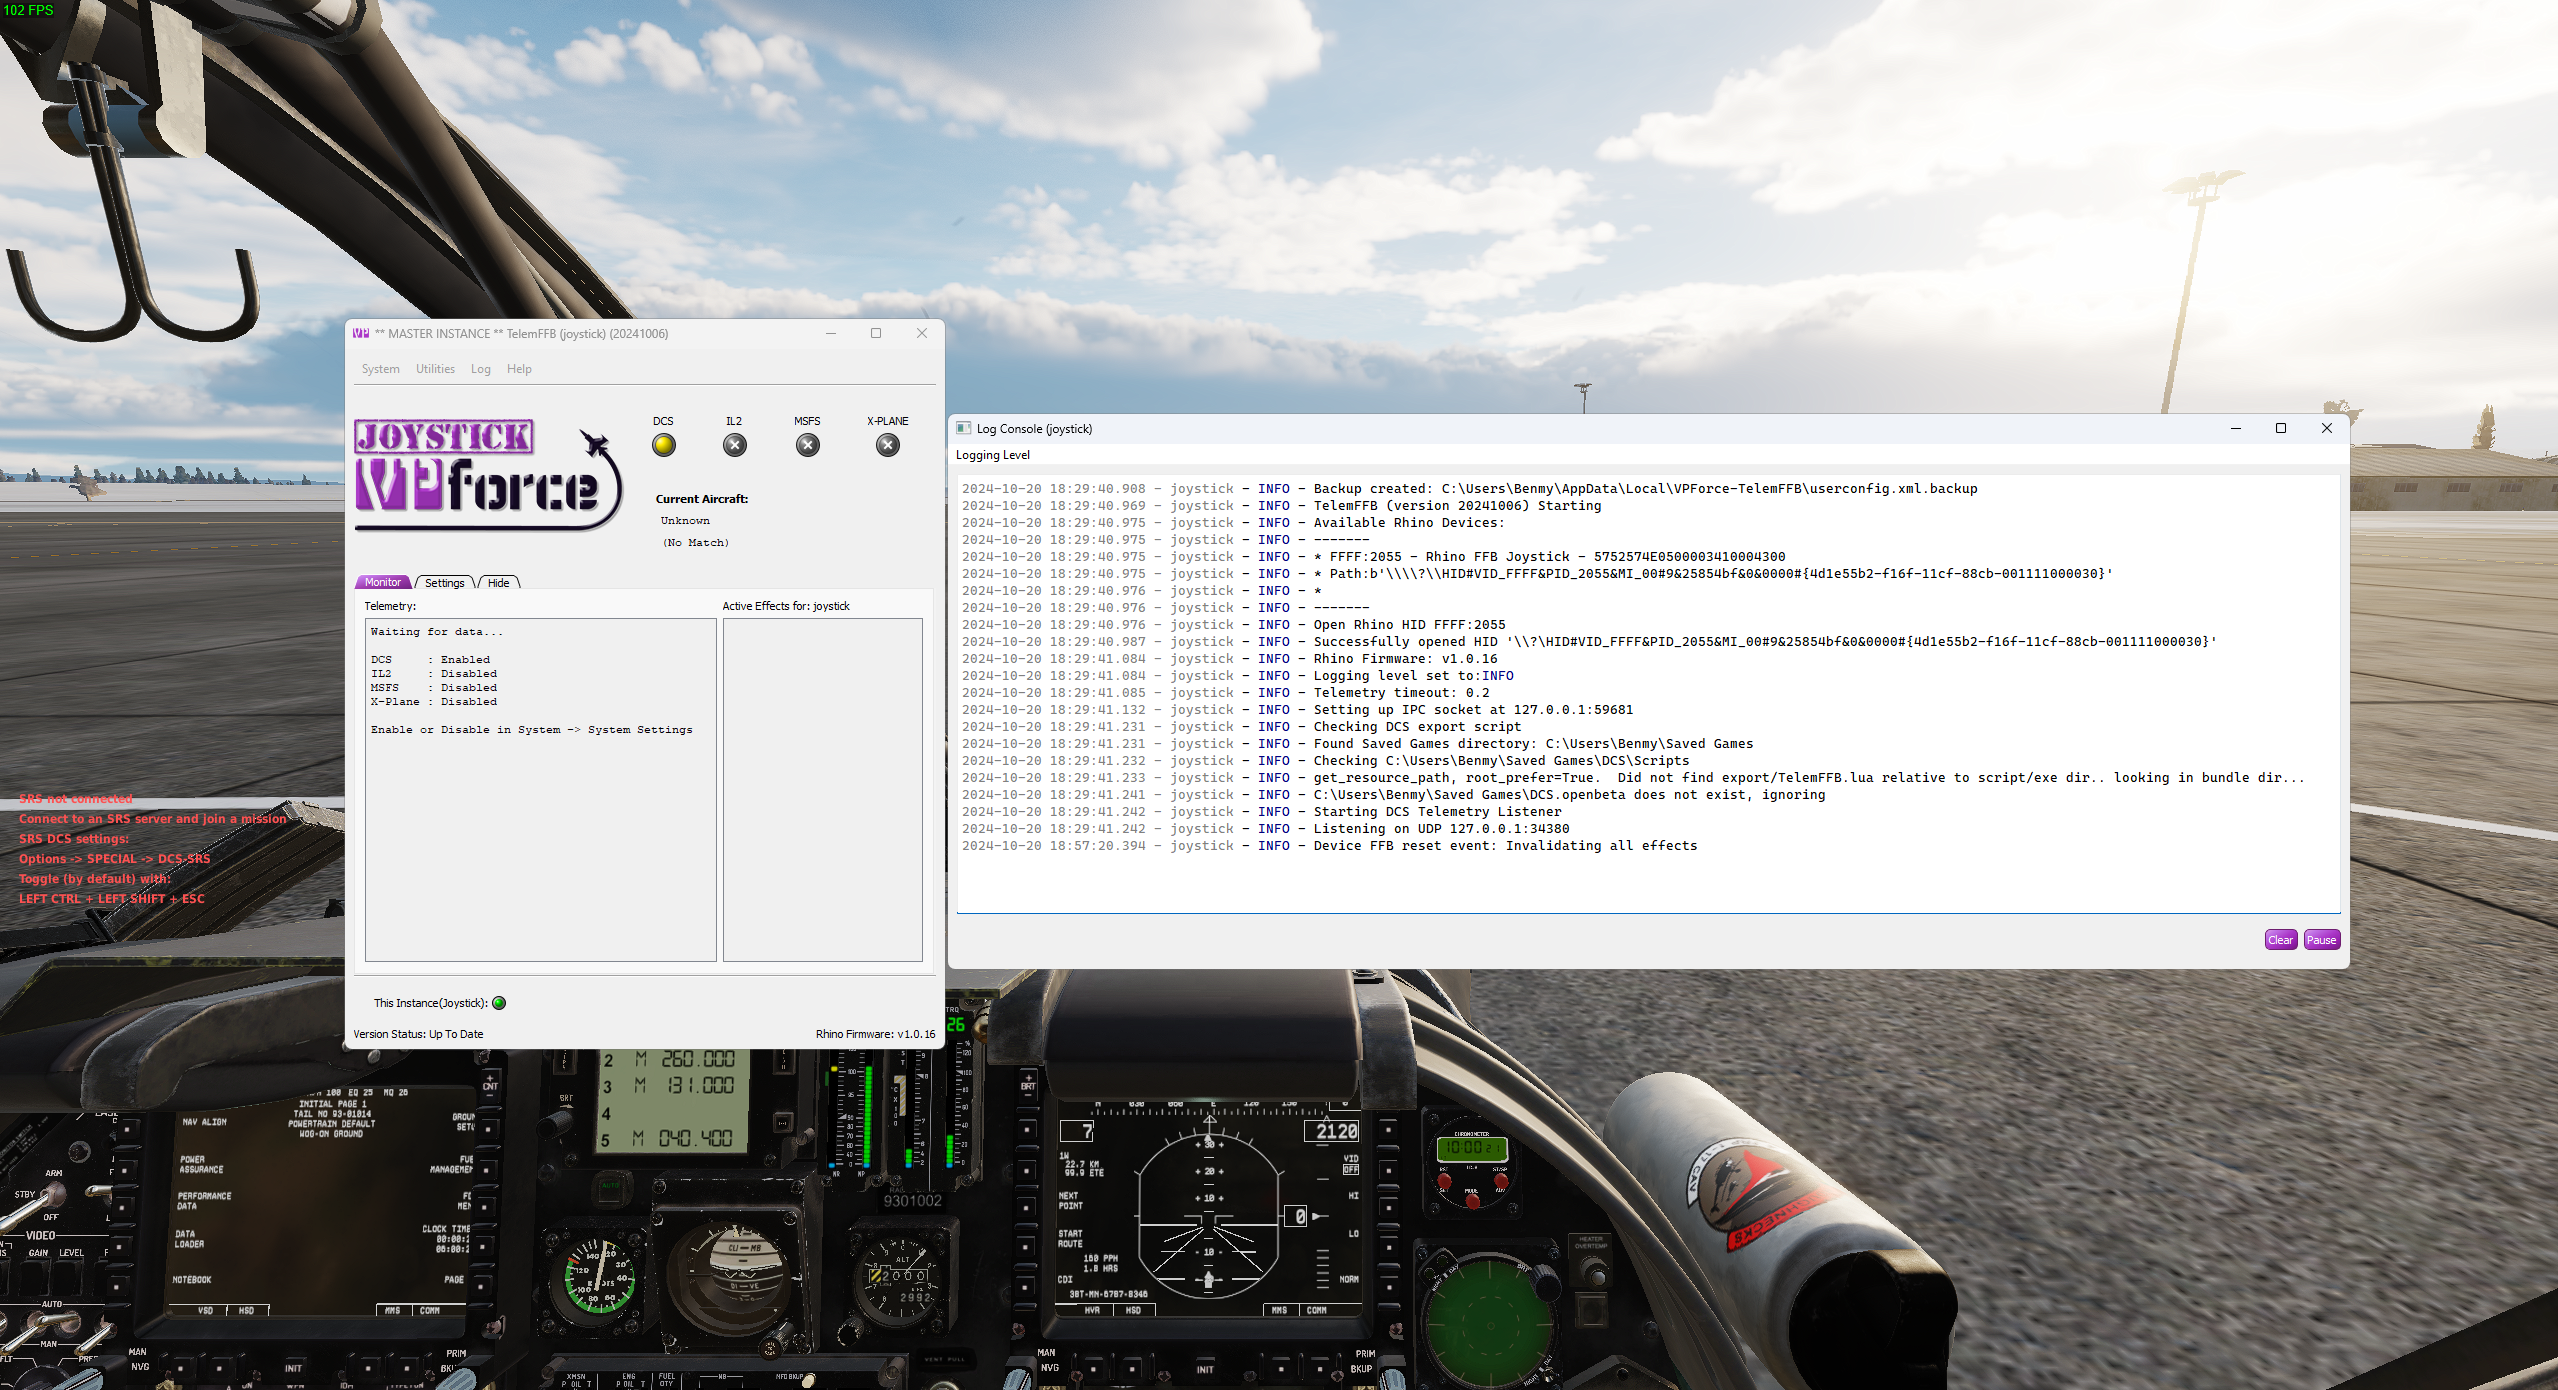Viewport: 2558px width, 1390px height.
Task: Switch to the Settings tab
Action: coord(444,583)
